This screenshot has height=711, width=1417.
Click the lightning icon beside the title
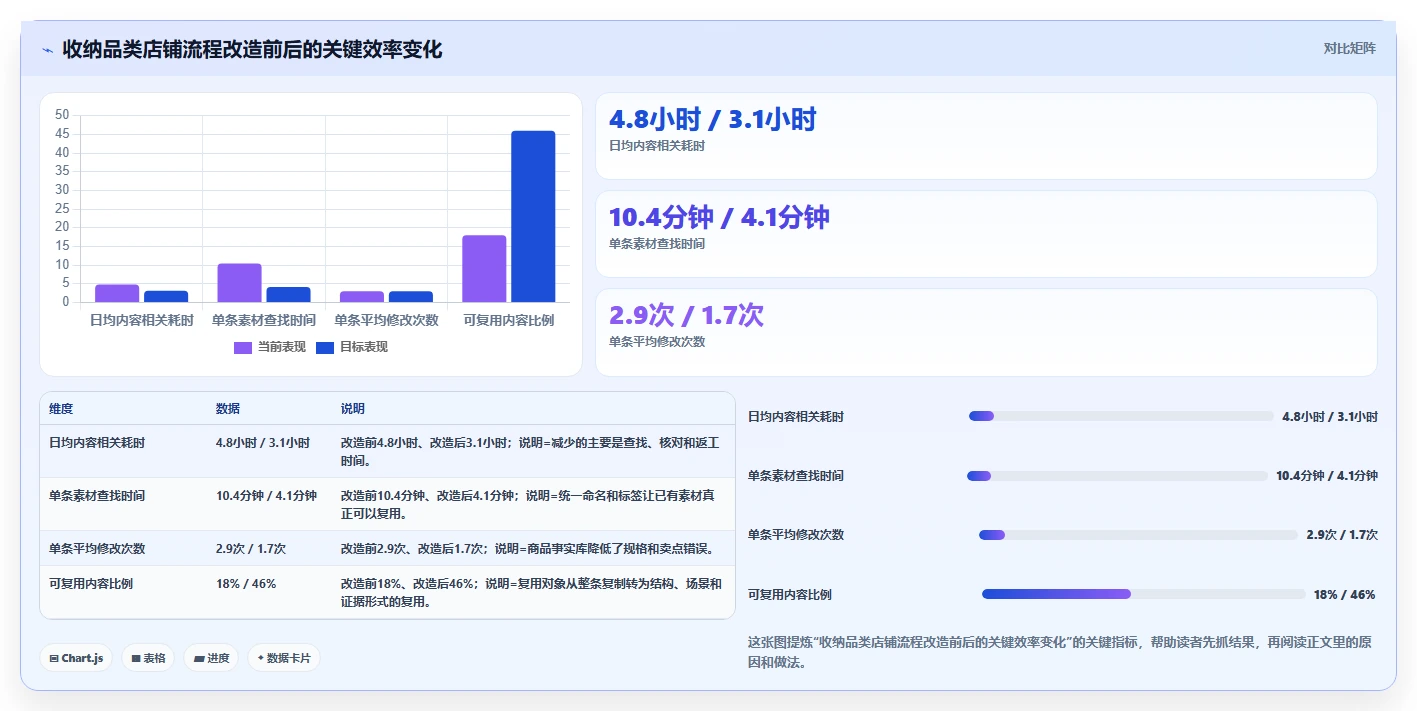(x=47, y=50)
